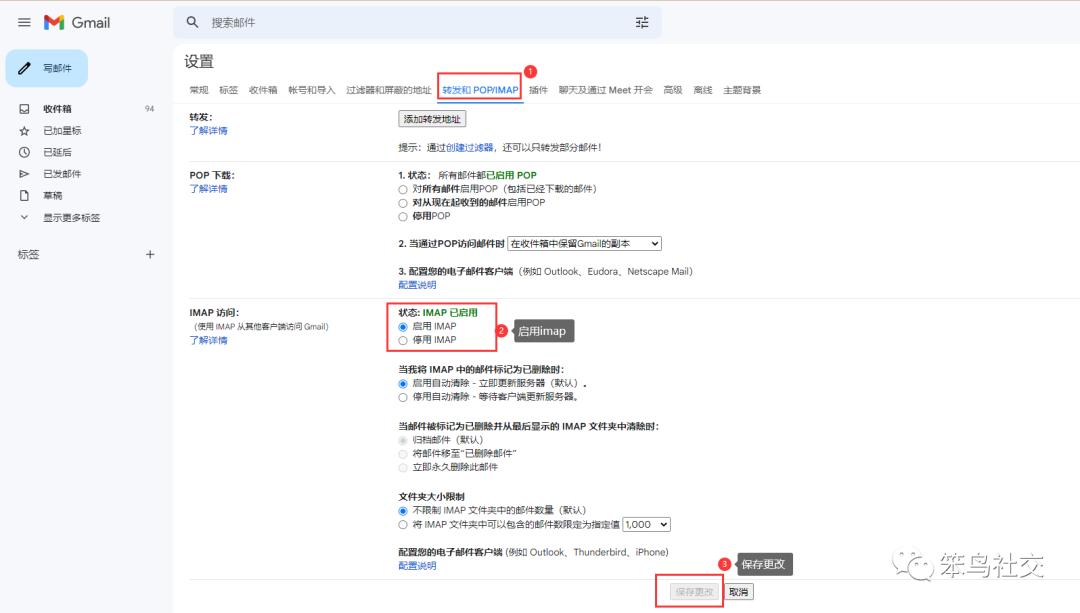1080x613 pixels.
Task: Switch to the 标签 settings tab
Action: (x=229, y=90)
